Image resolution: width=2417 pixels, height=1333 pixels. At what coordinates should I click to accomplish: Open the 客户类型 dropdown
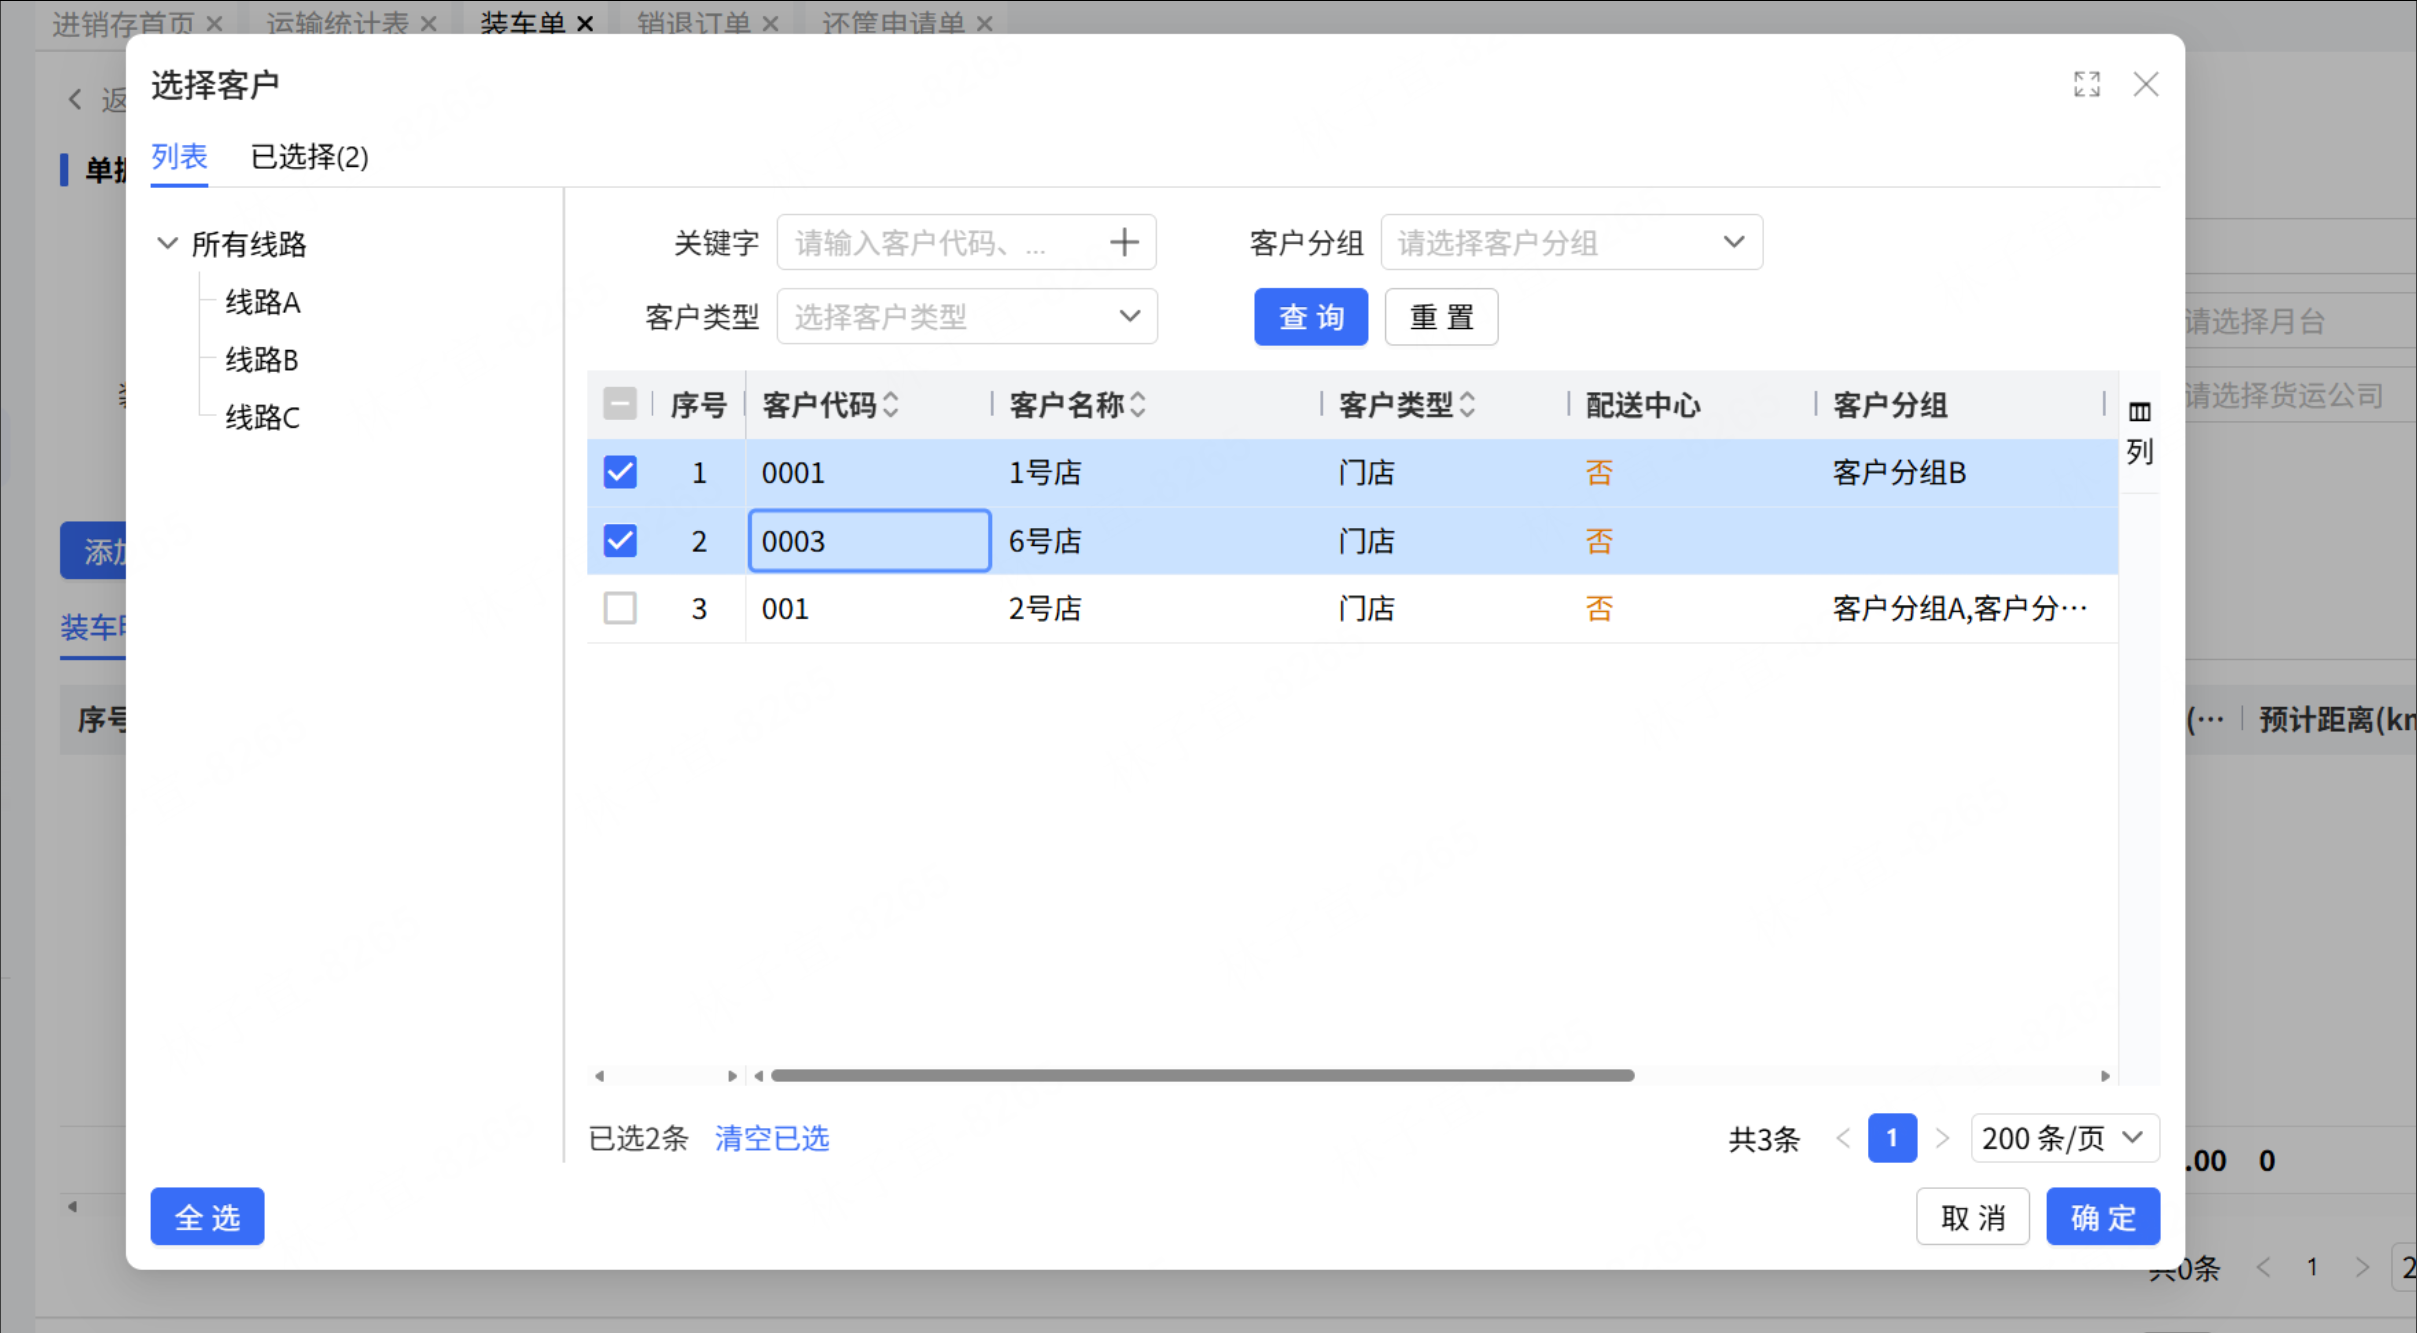tap(966, 317)
